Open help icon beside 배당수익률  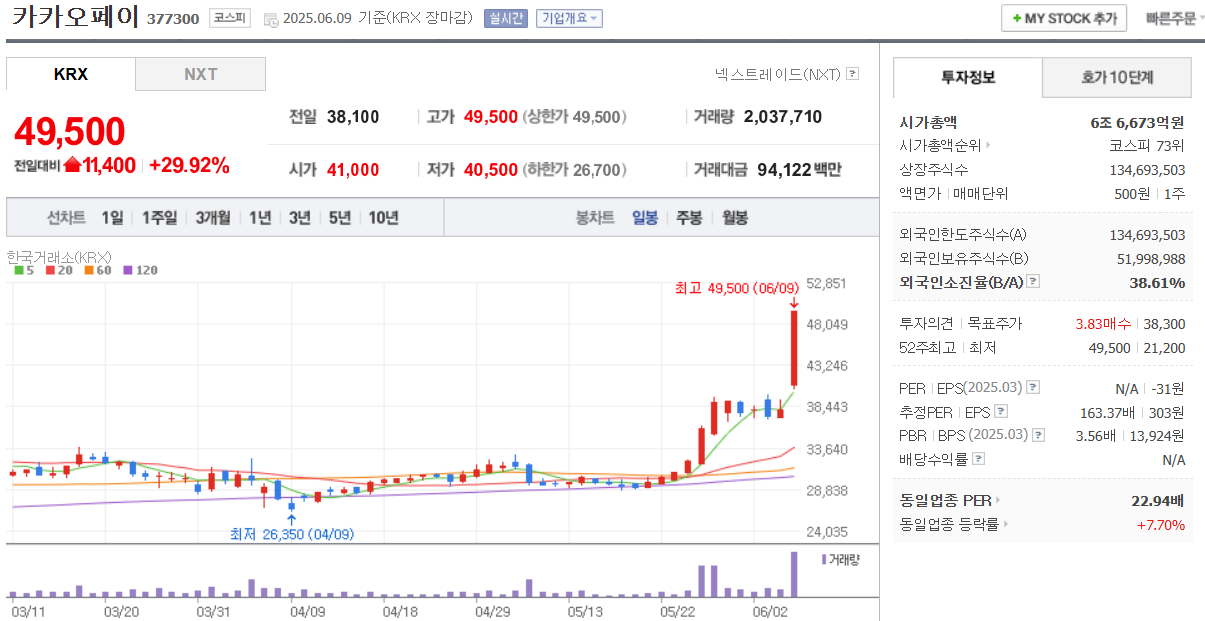click(978, 459)
